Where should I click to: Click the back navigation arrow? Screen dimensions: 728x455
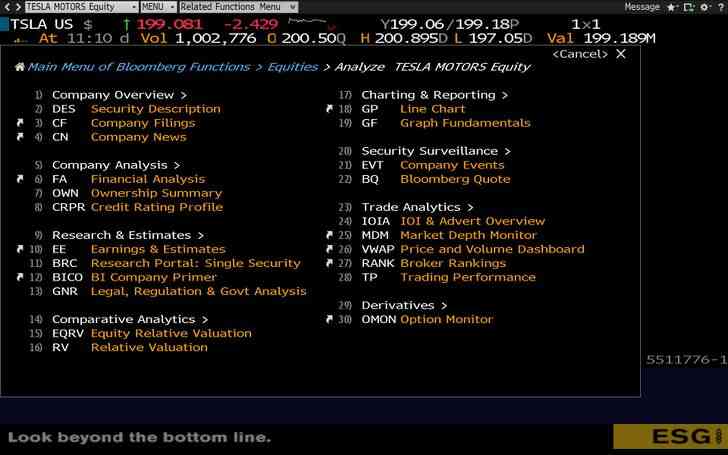pyautogui.click(x=6, y=7)
